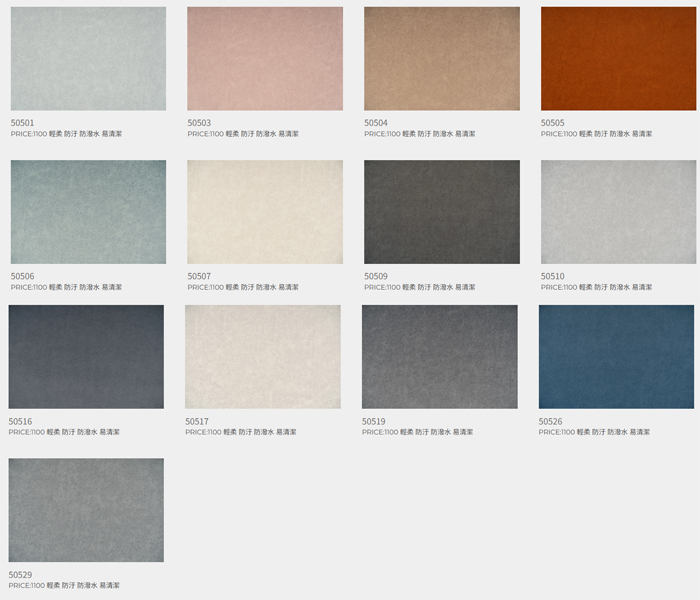Click the 50501 product code label
Image resolution: width=700 pixels, height=600 pixels.
pos(23,123)
